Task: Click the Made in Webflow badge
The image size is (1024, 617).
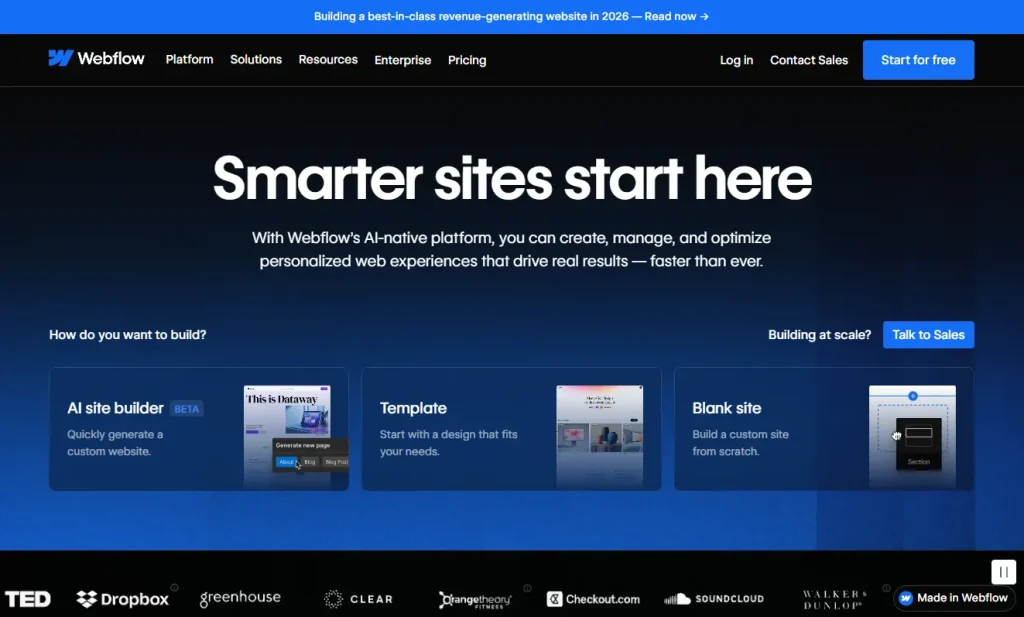Action: (953, 597)
